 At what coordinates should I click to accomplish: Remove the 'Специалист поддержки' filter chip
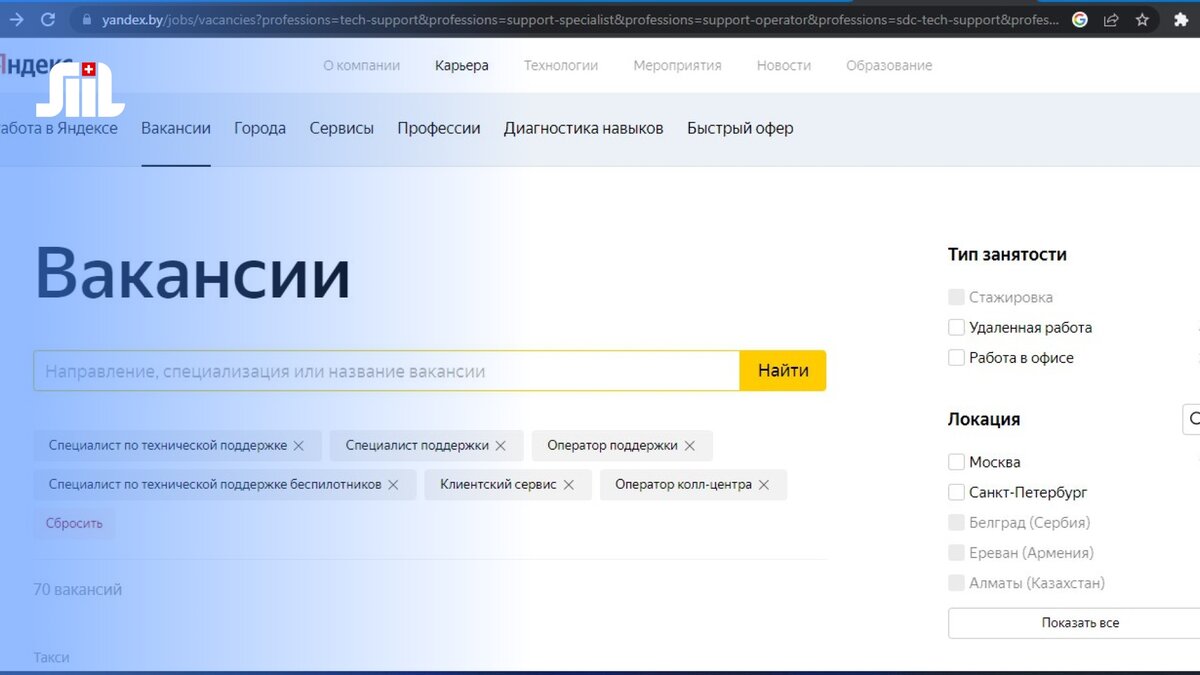[501, 446]
